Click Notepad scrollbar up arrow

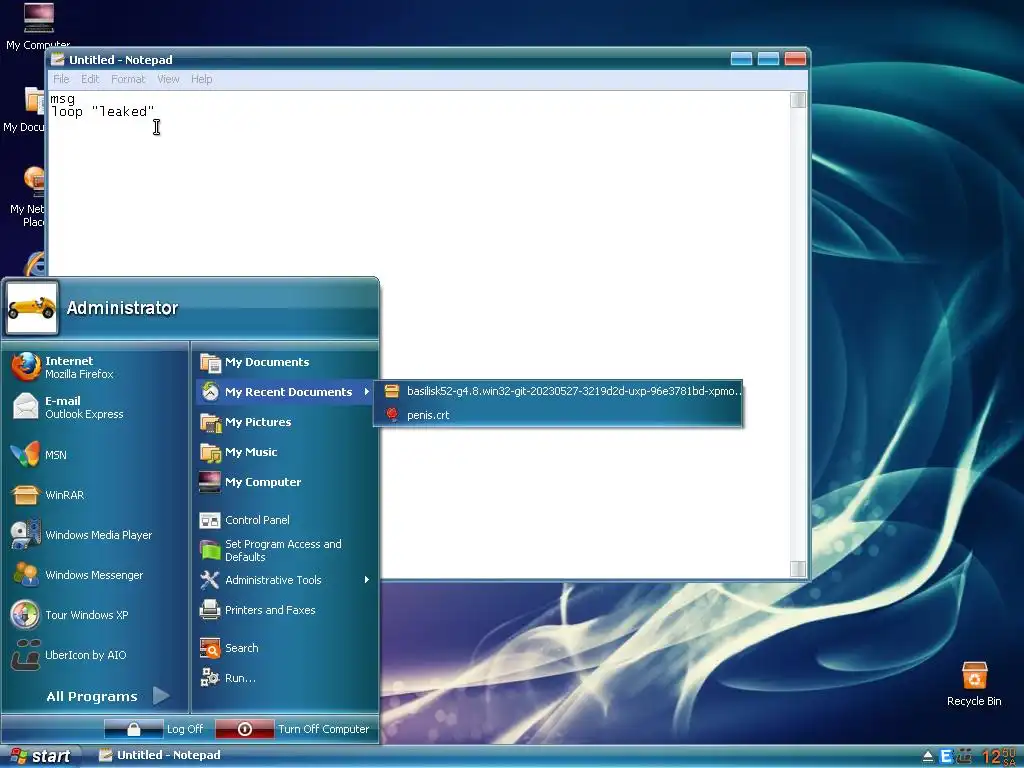[x=797, y=100]
